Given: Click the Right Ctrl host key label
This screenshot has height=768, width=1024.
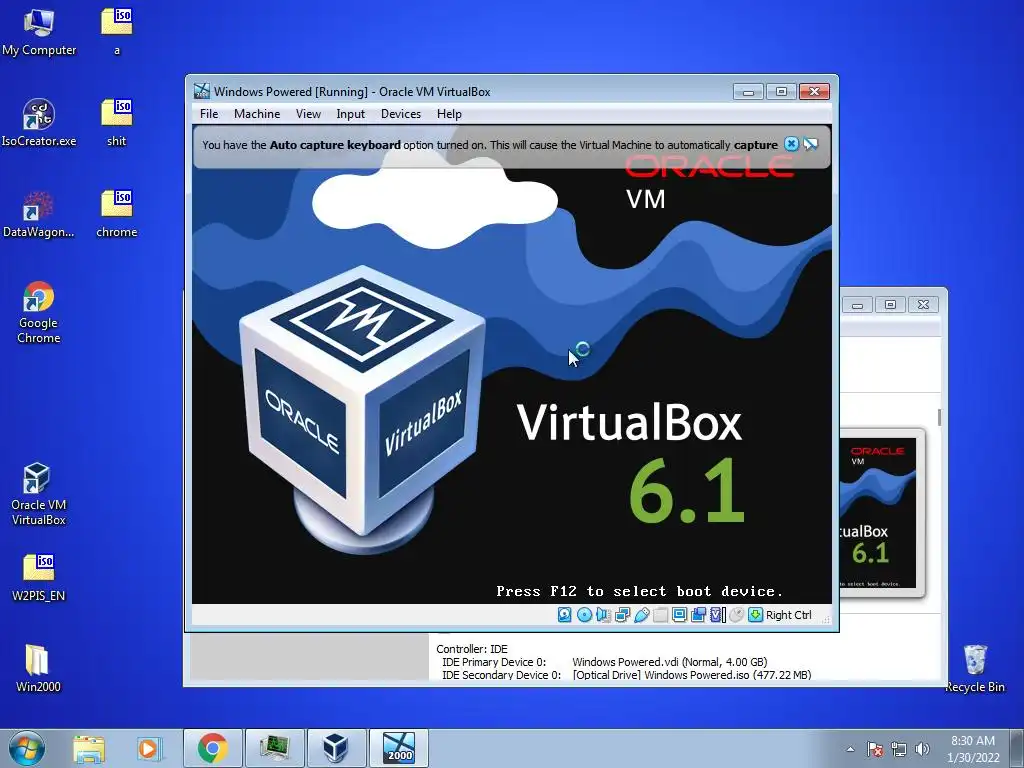Looking at the screenshot, I should click(788, 615).
